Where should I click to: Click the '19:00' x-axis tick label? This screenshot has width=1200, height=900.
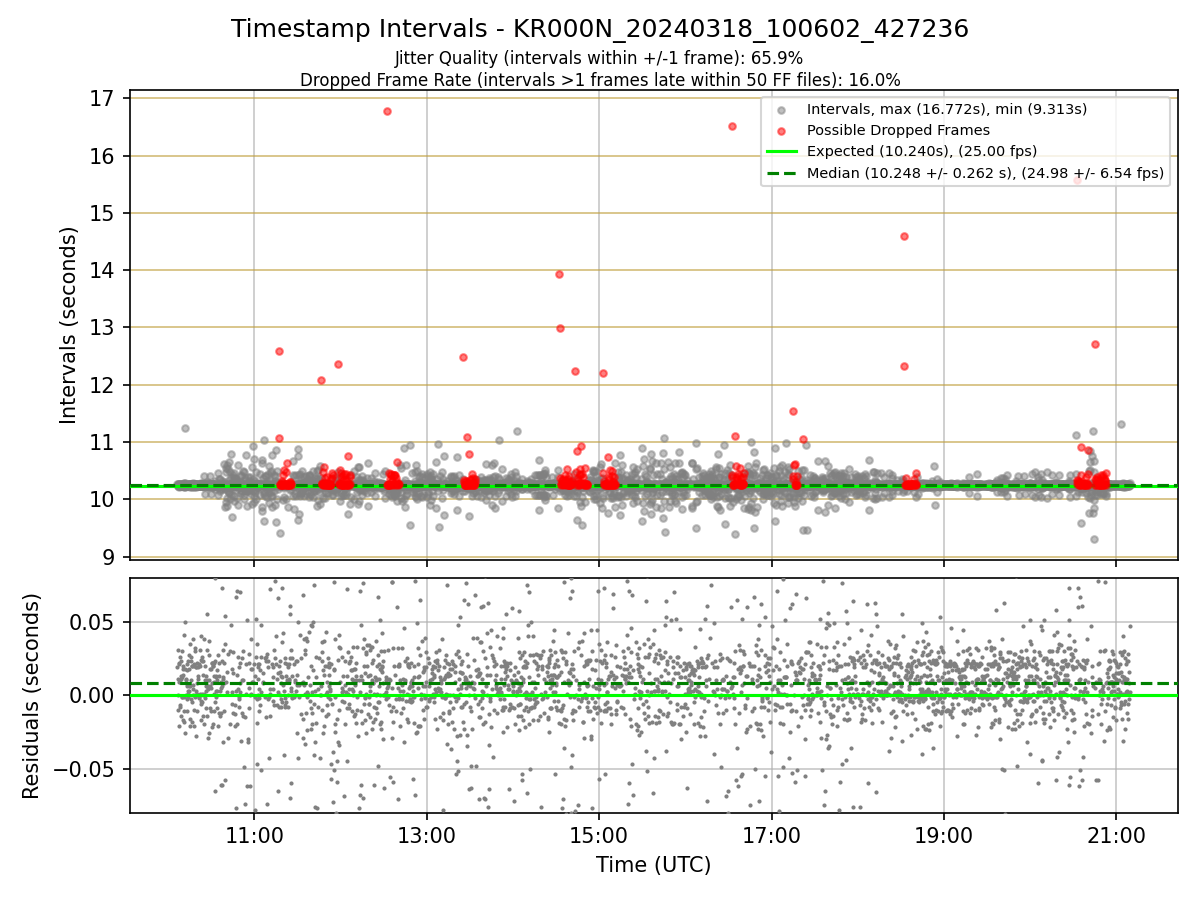944,836
